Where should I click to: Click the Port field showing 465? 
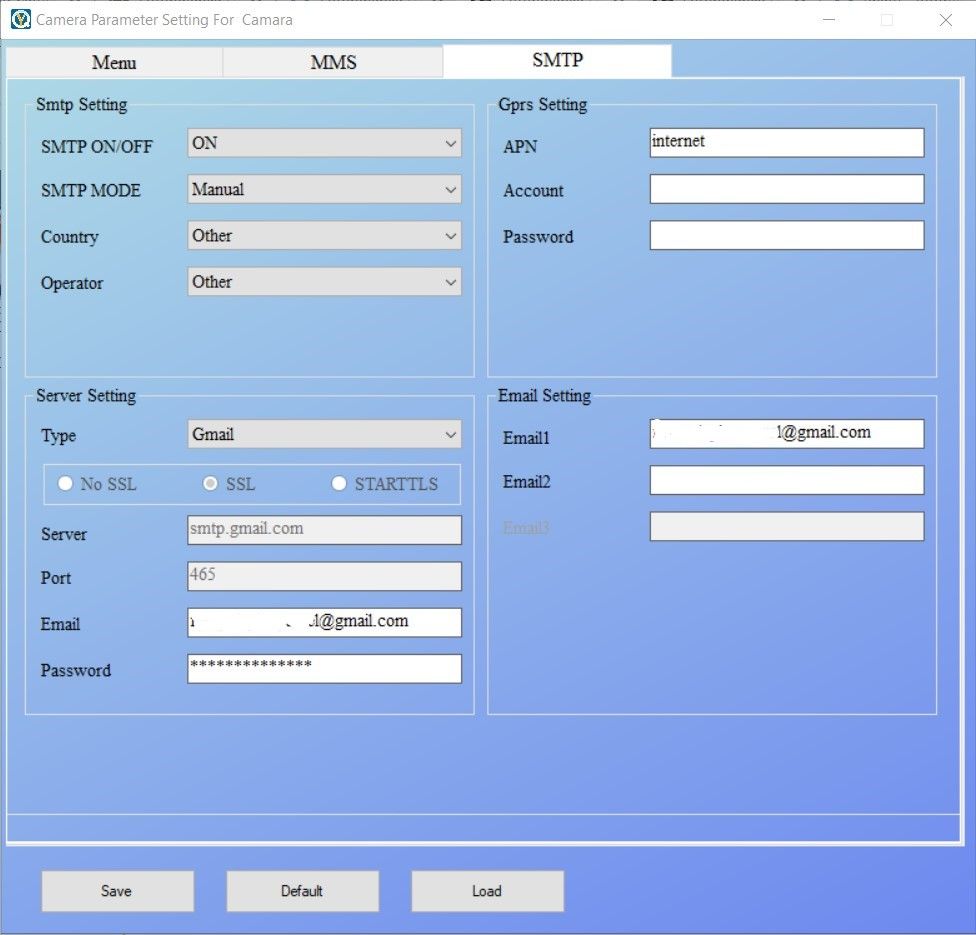324,576
